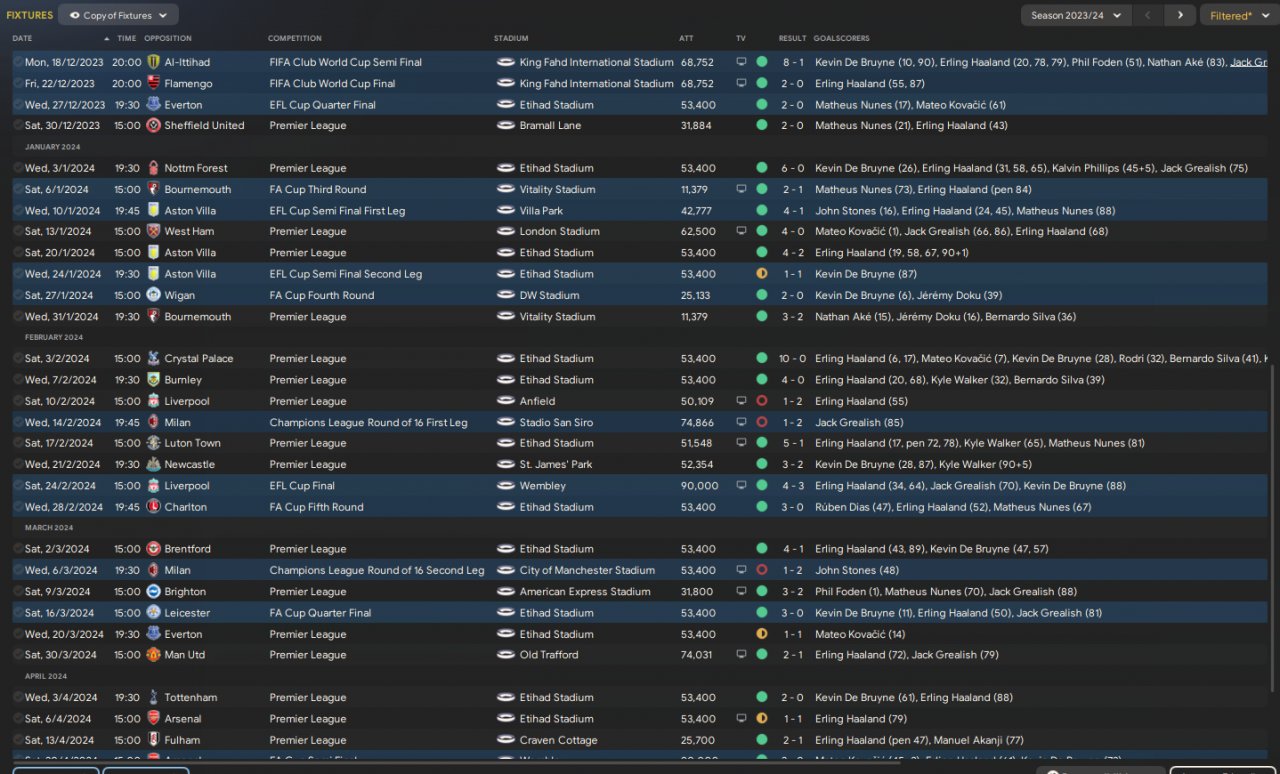Tick the check circle for Mon, 18/12/2023
1280x774 pixels.
pos(17,62)
